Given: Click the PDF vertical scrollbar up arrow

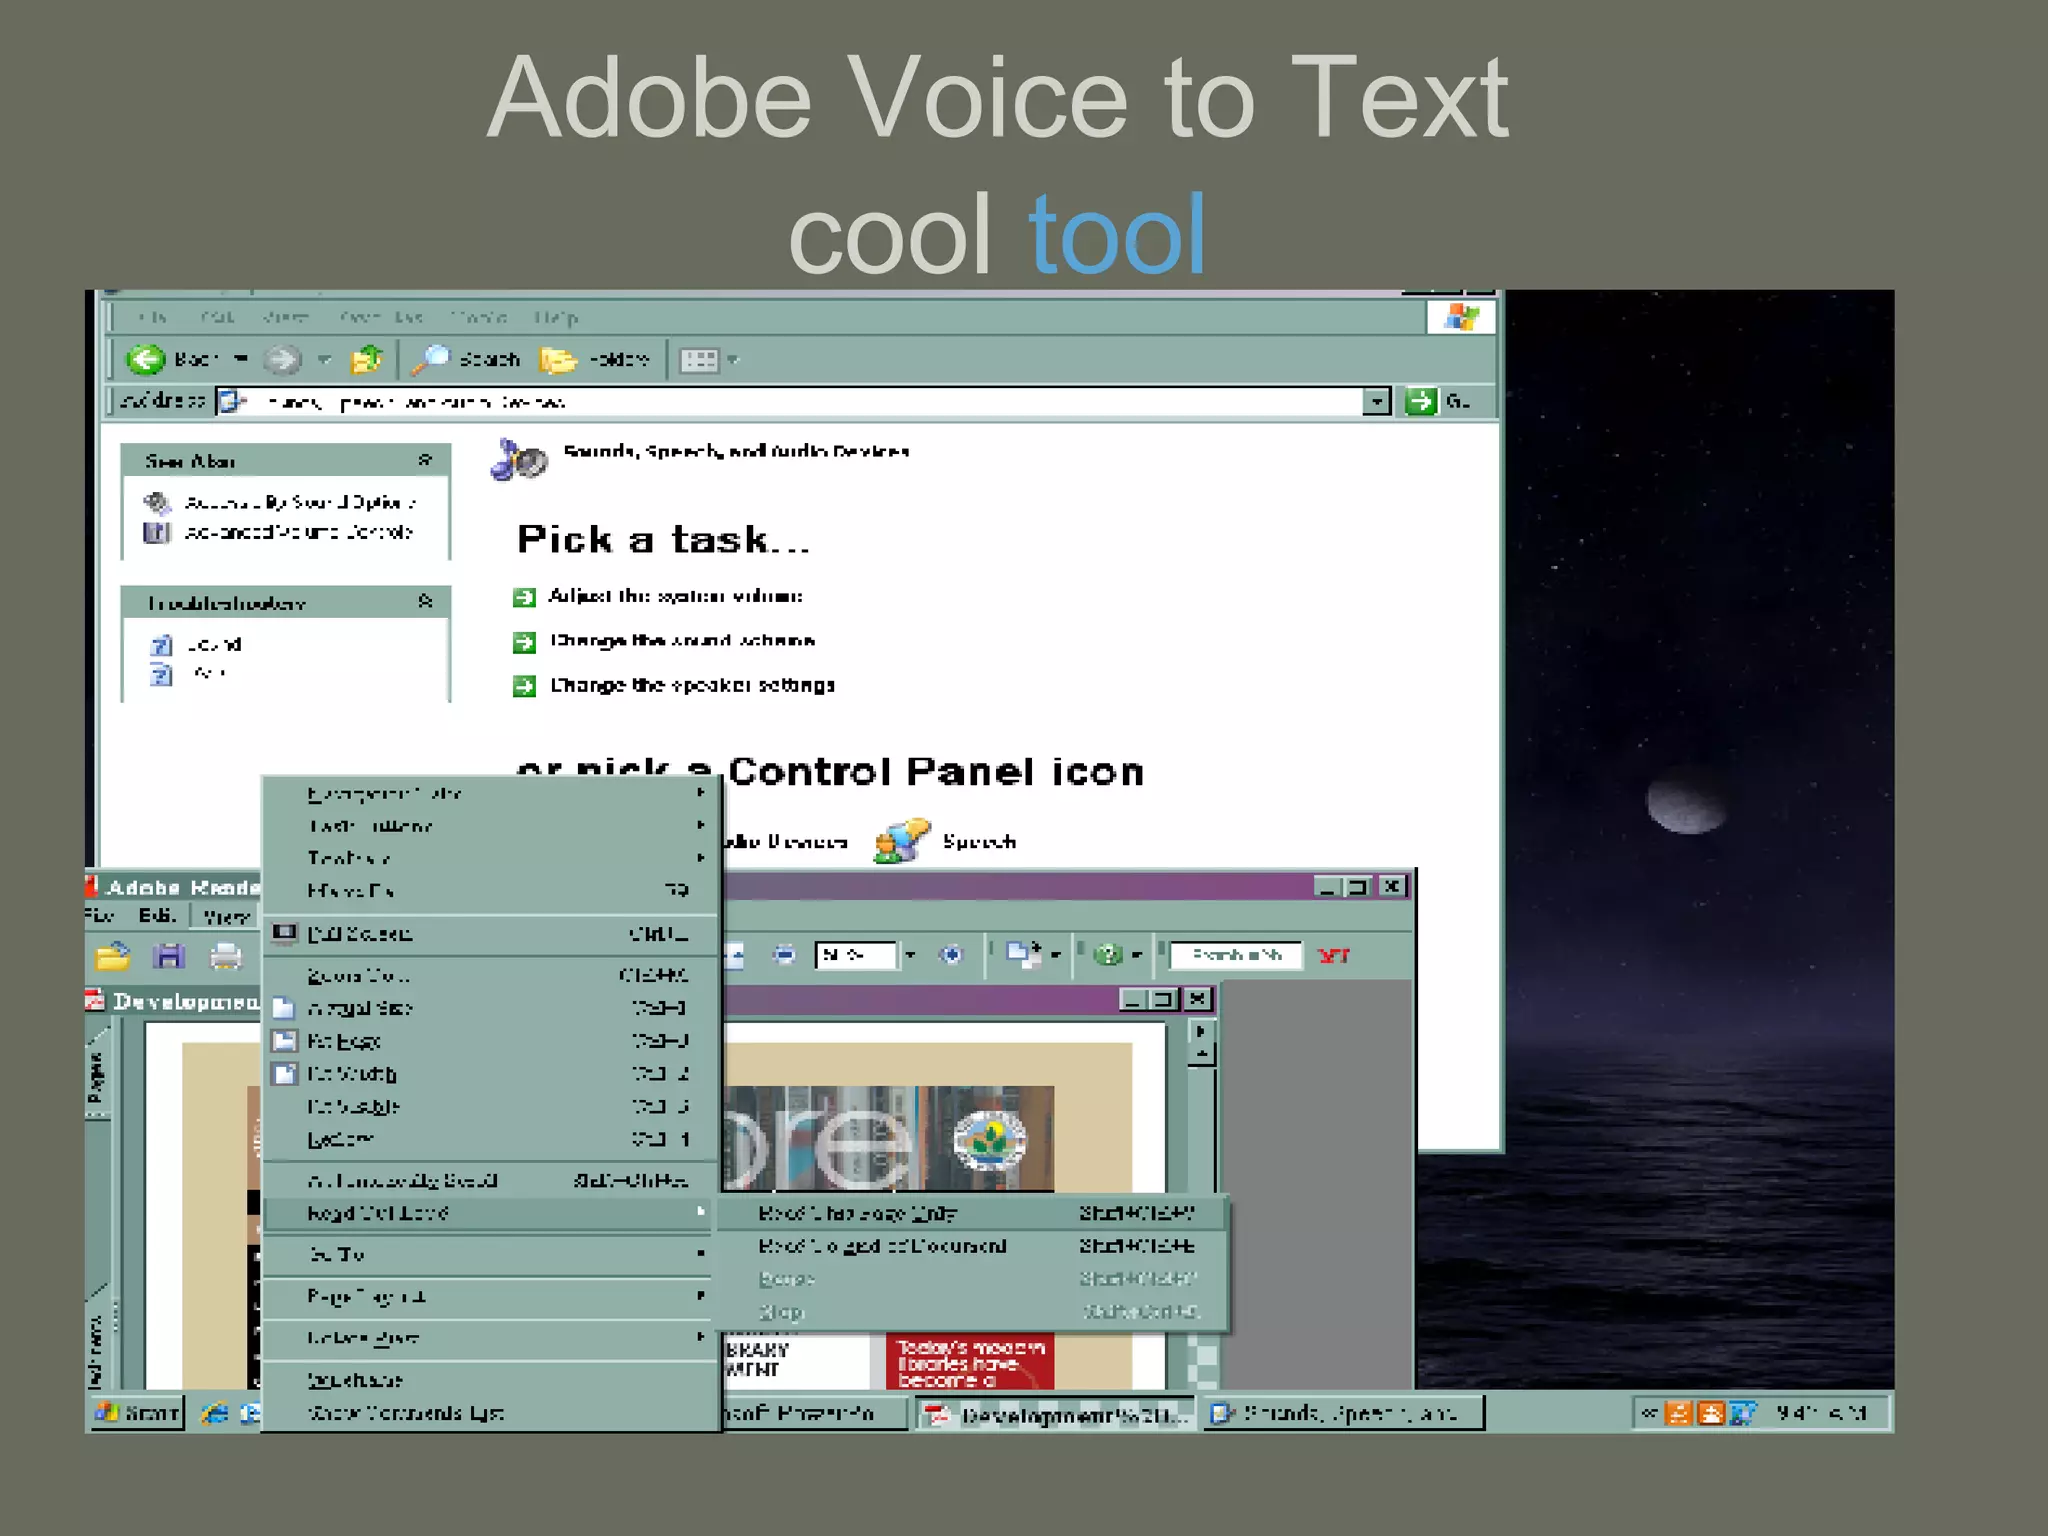Looking at the screenshot, I should point(1201,1054).
